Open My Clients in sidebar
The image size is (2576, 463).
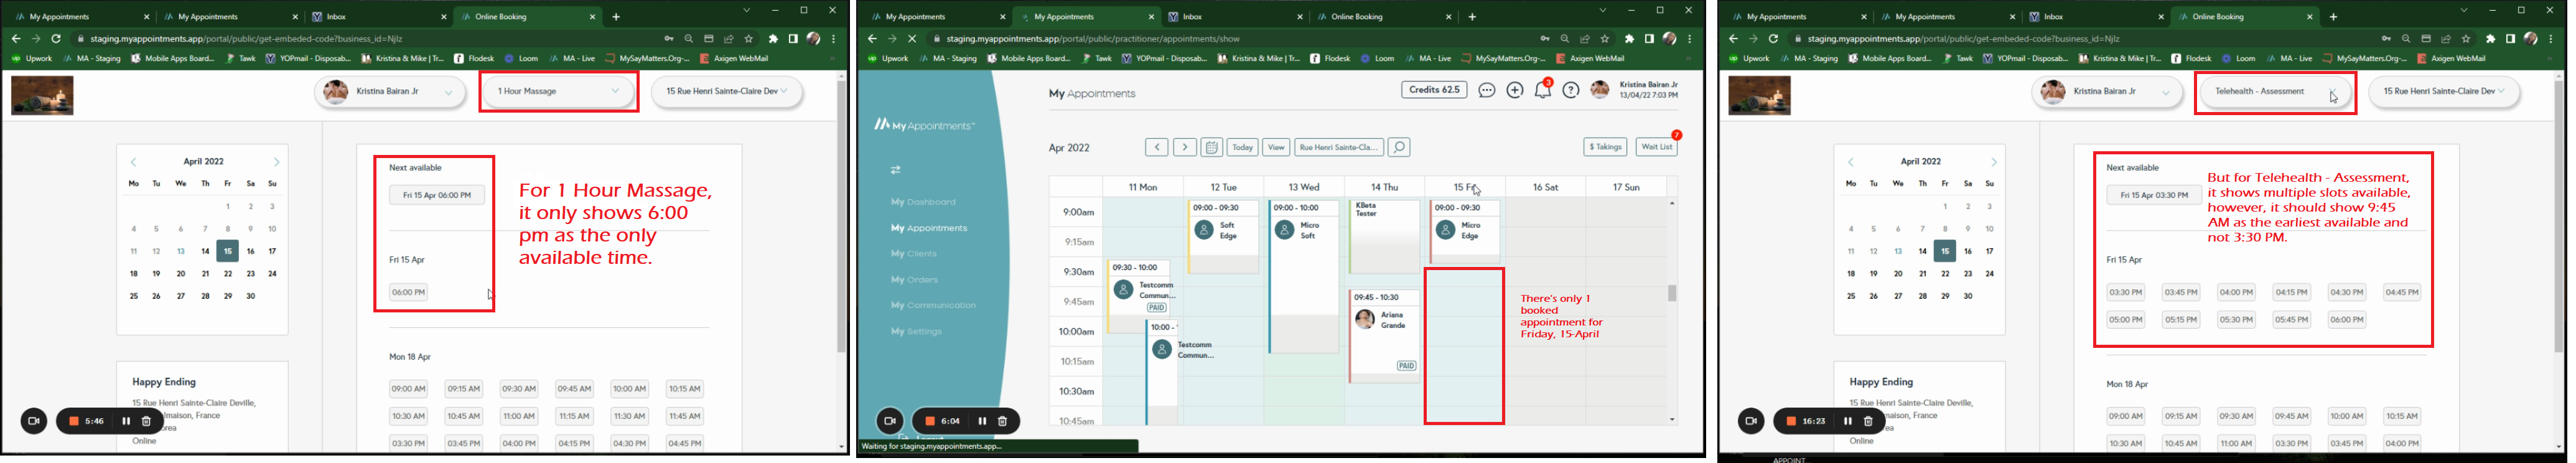point(914,254)
